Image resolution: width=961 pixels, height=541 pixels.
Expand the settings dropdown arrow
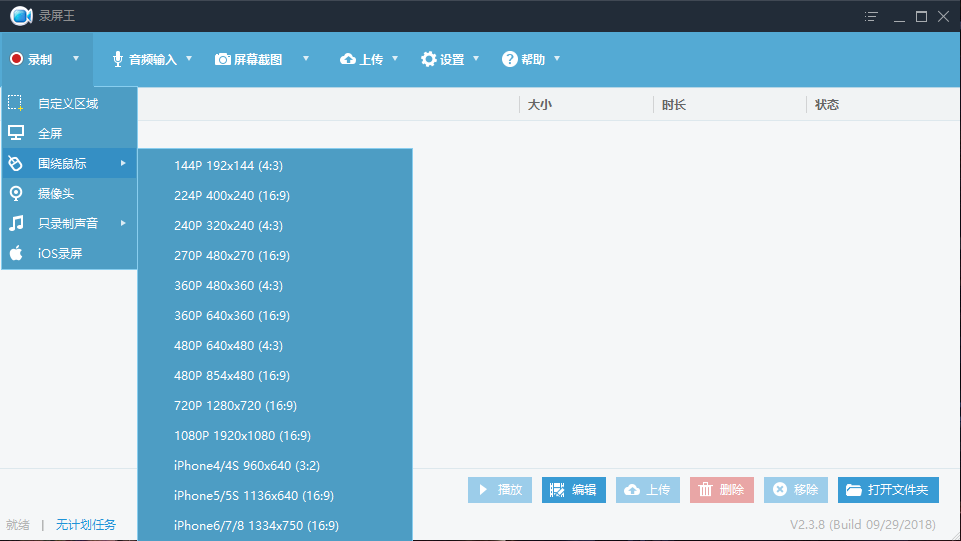[476, 59]
